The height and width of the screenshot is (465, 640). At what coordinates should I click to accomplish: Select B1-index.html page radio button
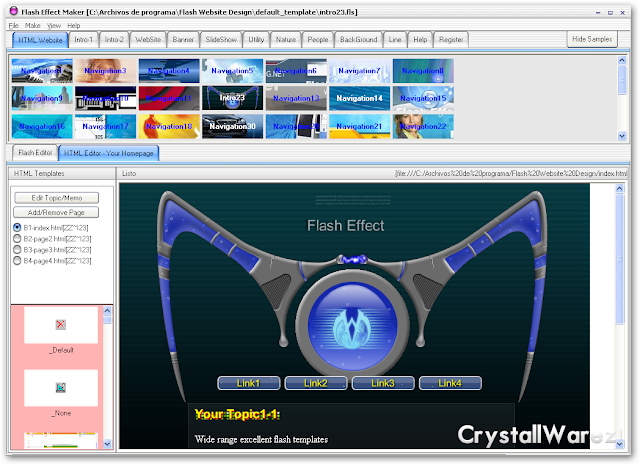(x=17, y=227)
